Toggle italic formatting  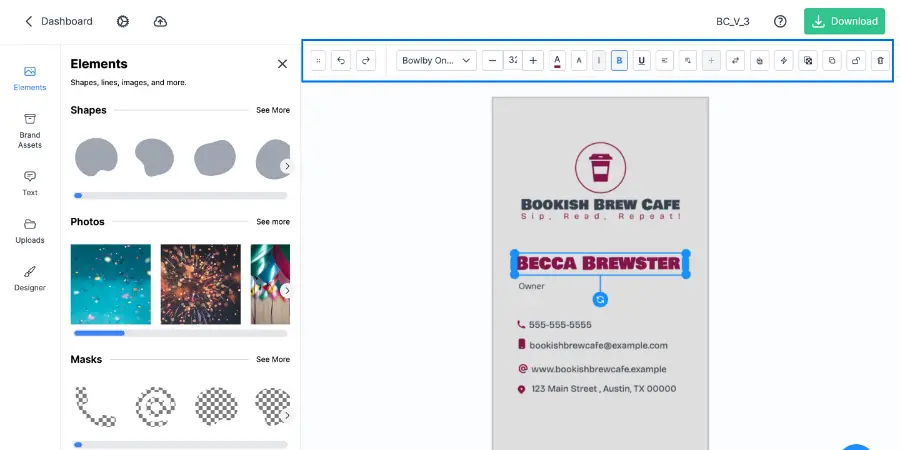[599, 60]
